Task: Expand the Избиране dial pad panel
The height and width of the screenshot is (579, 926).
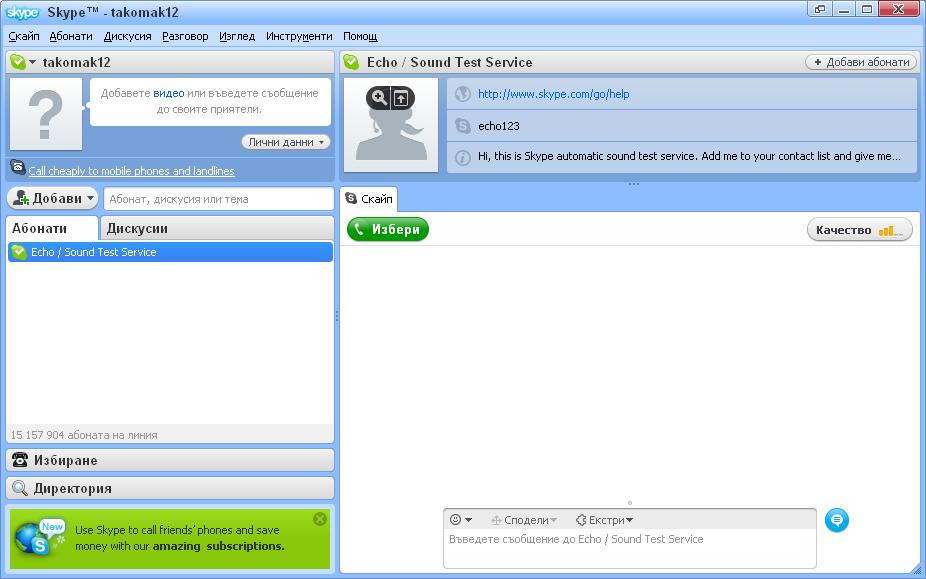Action: [x=170, y=460]
